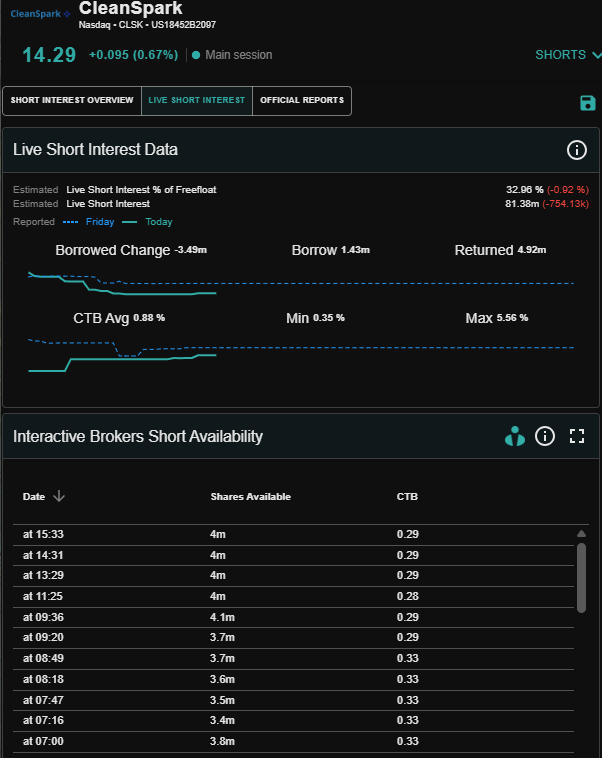This screenshot has width=602, height=758.
Task: Click the 3.8m value at 07:00
Action: tap(222, 741)
